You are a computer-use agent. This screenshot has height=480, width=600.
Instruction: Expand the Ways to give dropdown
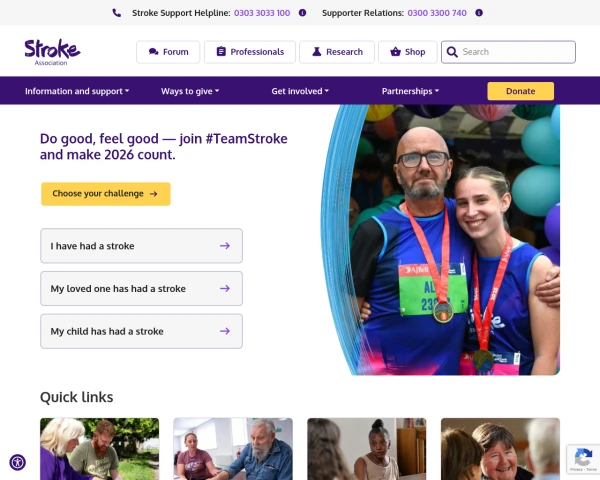tap(190, 91)
